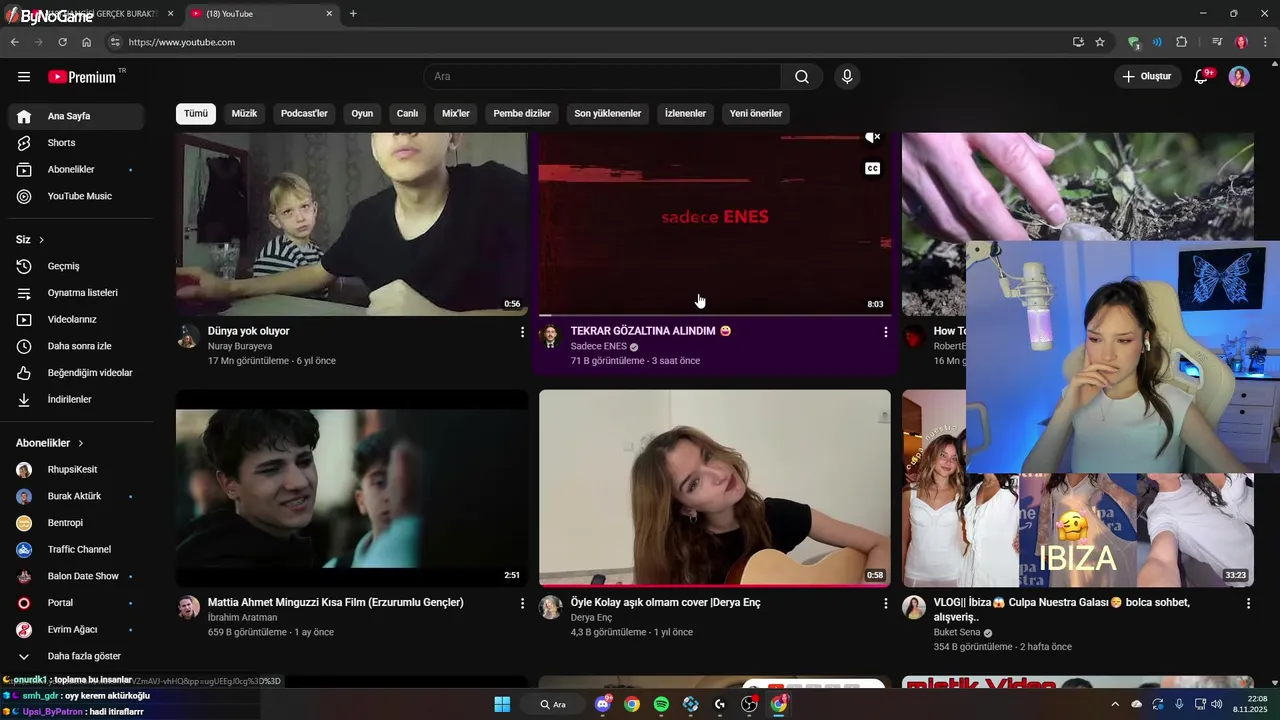Screen dimensions: 1280x720
Task: Open the notifications bell
Action: pyautogui.click(x=1201, y=77)
